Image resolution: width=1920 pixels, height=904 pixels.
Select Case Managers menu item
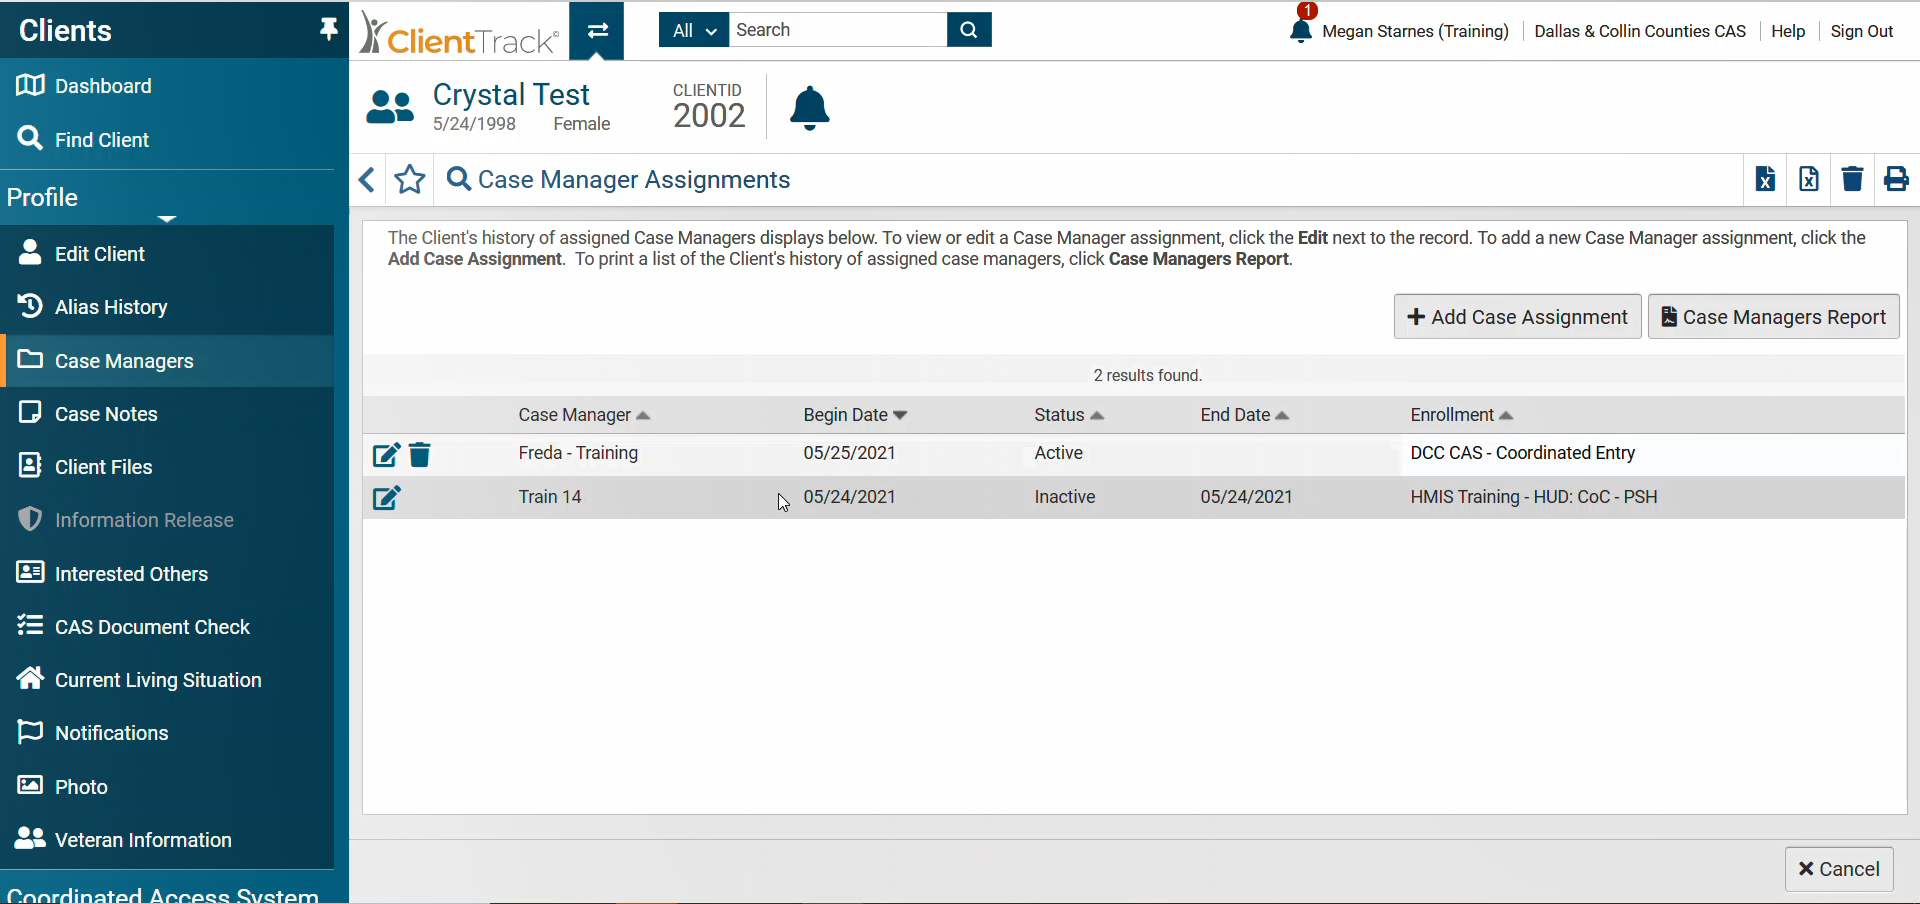tap(167, 361)
